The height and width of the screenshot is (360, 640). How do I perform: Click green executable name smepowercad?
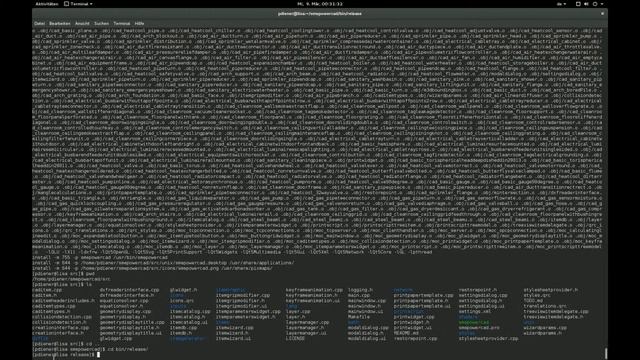pos(473,322)
